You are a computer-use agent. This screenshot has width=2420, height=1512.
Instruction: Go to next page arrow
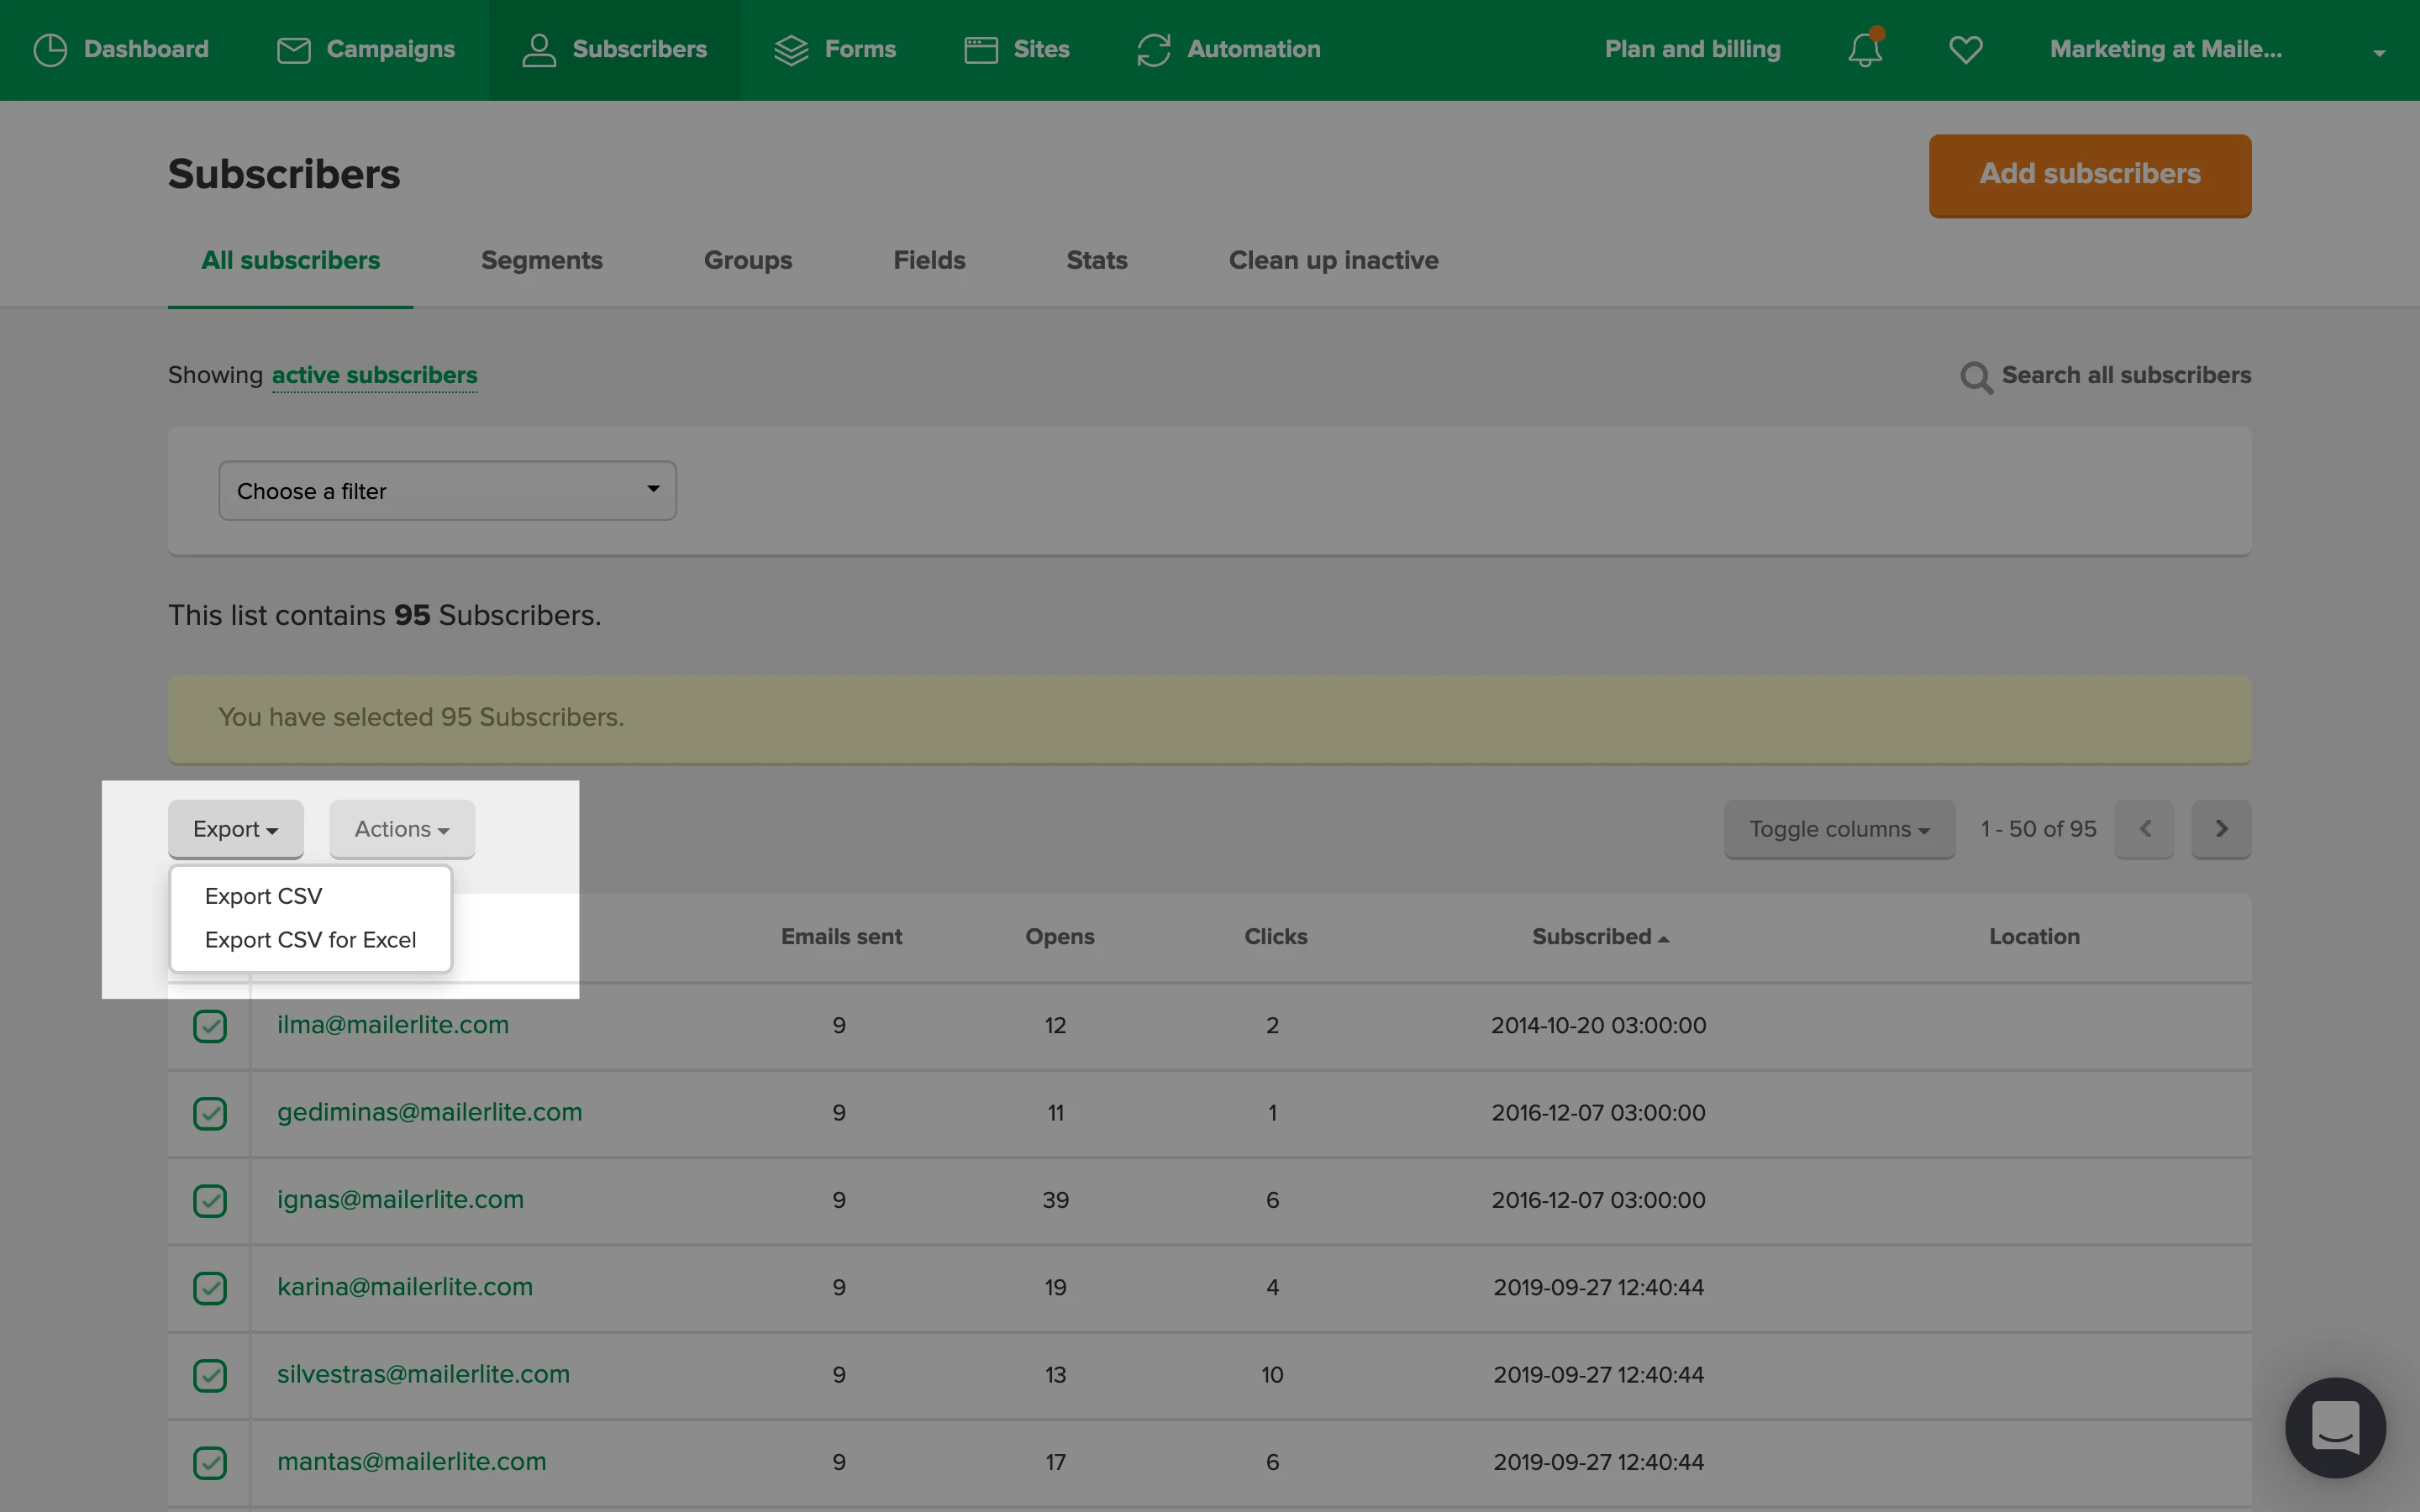coord(2220,828)
